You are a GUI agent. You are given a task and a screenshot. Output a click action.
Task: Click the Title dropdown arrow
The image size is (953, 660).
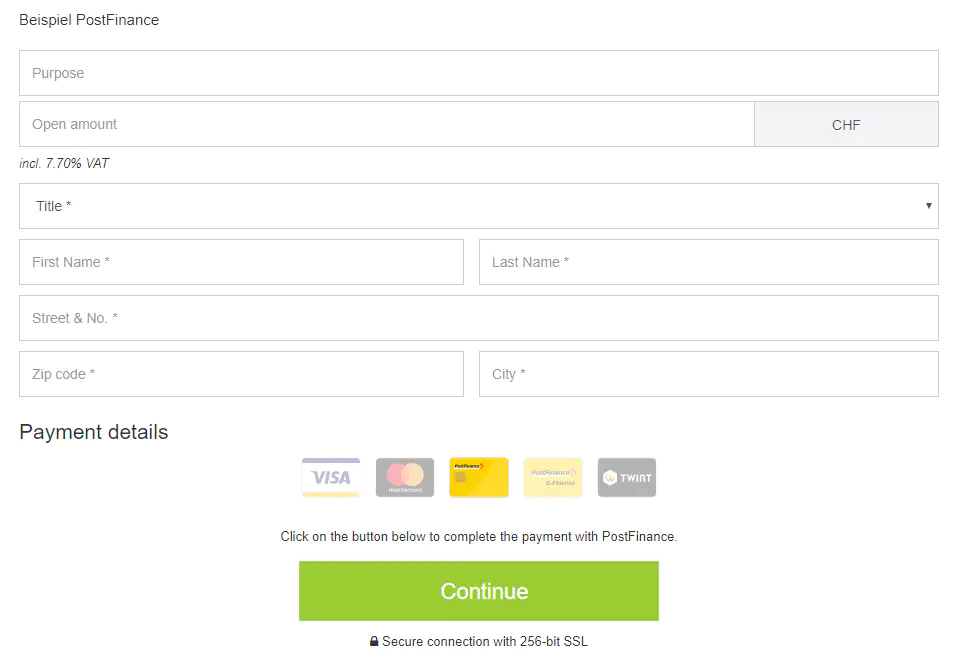(928, 206)
